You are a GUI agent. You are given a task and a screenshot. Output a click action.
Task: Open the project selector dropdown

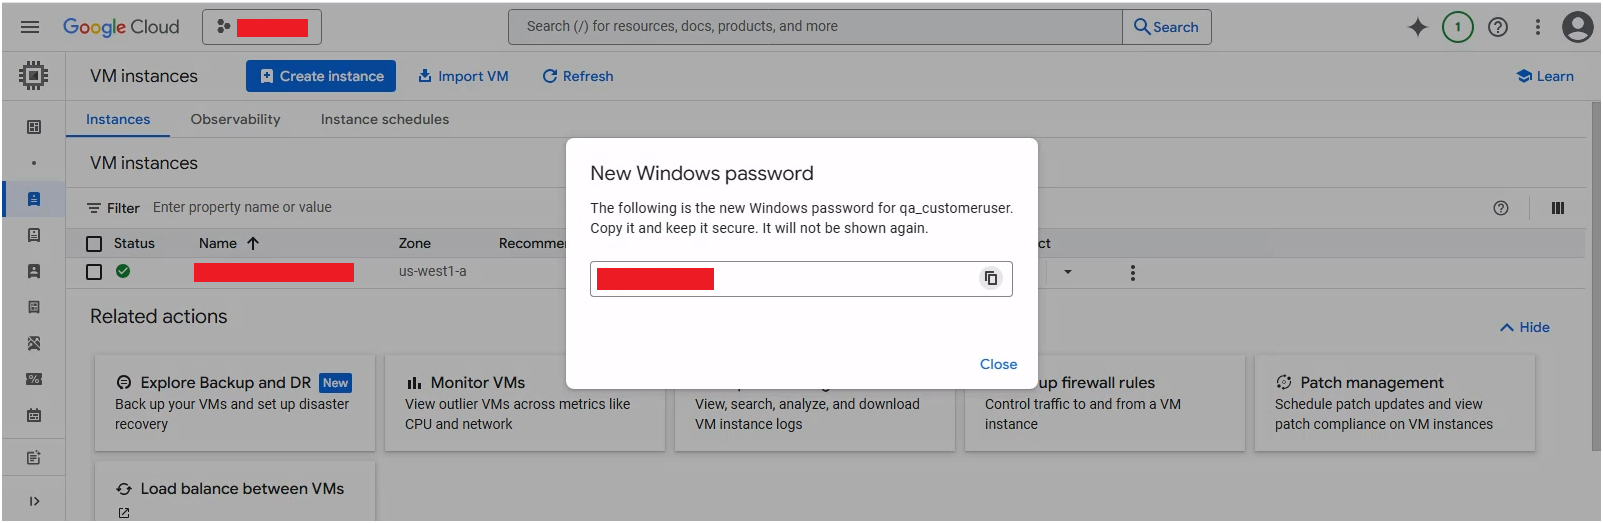point(262,27)
